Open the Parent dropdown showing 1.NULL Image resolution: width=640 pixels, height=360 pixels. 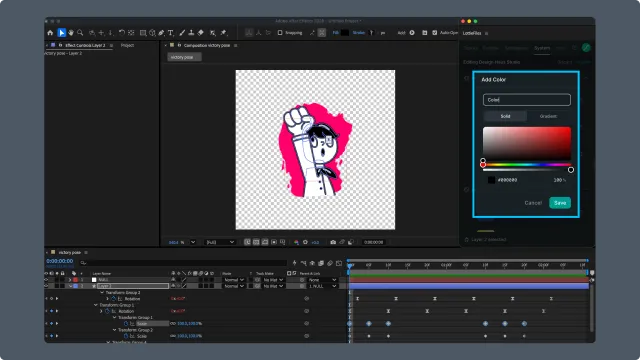[322, 286]
